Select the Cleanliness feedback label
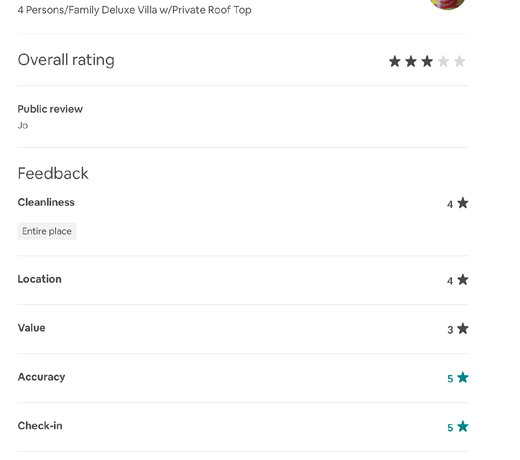520x460 pixels. 46,202
